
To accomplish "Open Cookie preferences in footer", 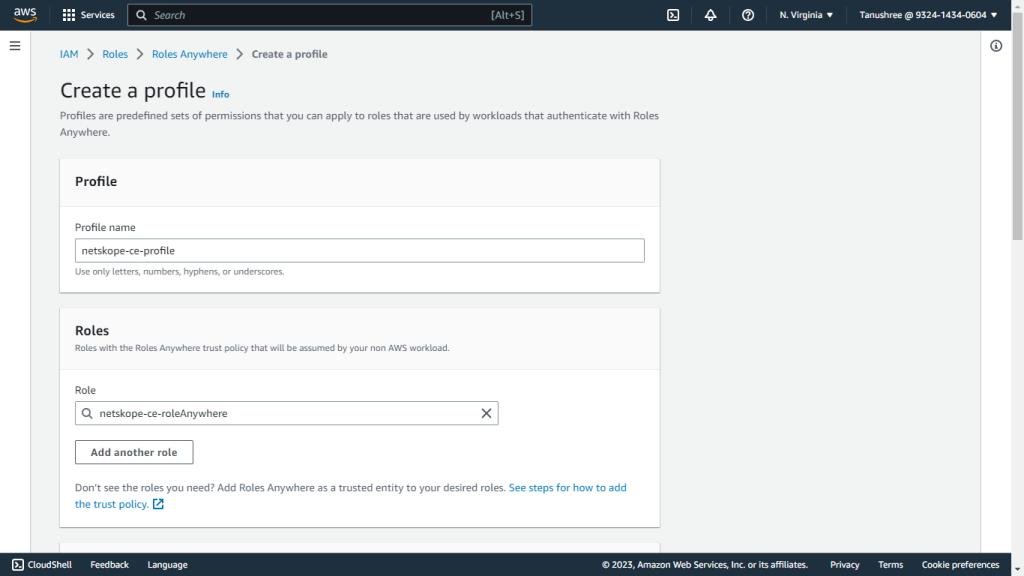I will pos(960,564).
